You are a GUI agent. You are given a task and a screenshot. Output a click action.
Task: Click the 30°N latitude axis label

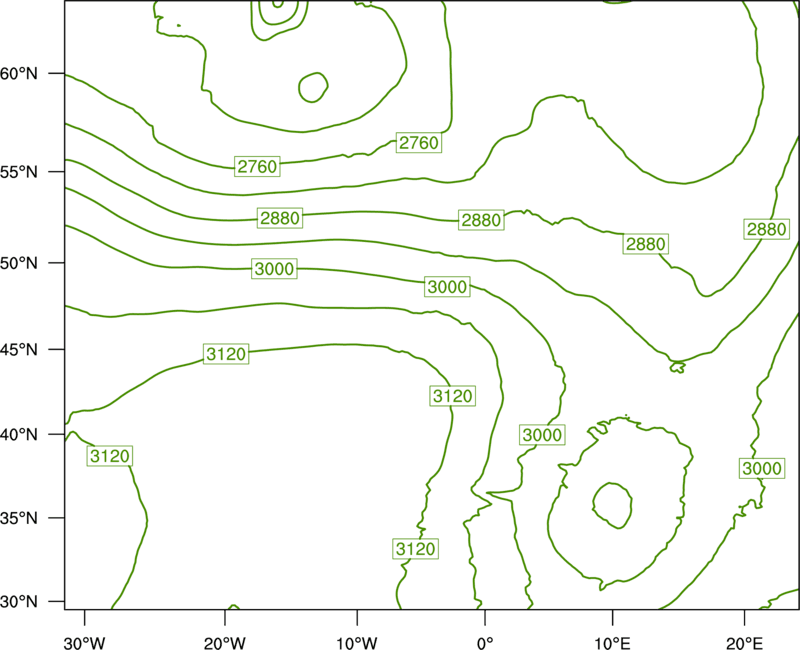(x=19, y=602)
